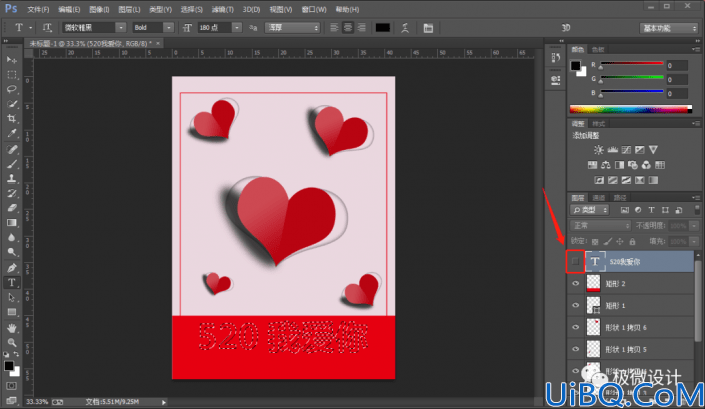Viewport: 705px width, 409px height.
Task: Select the Brush tool
Action: [12, 164]
